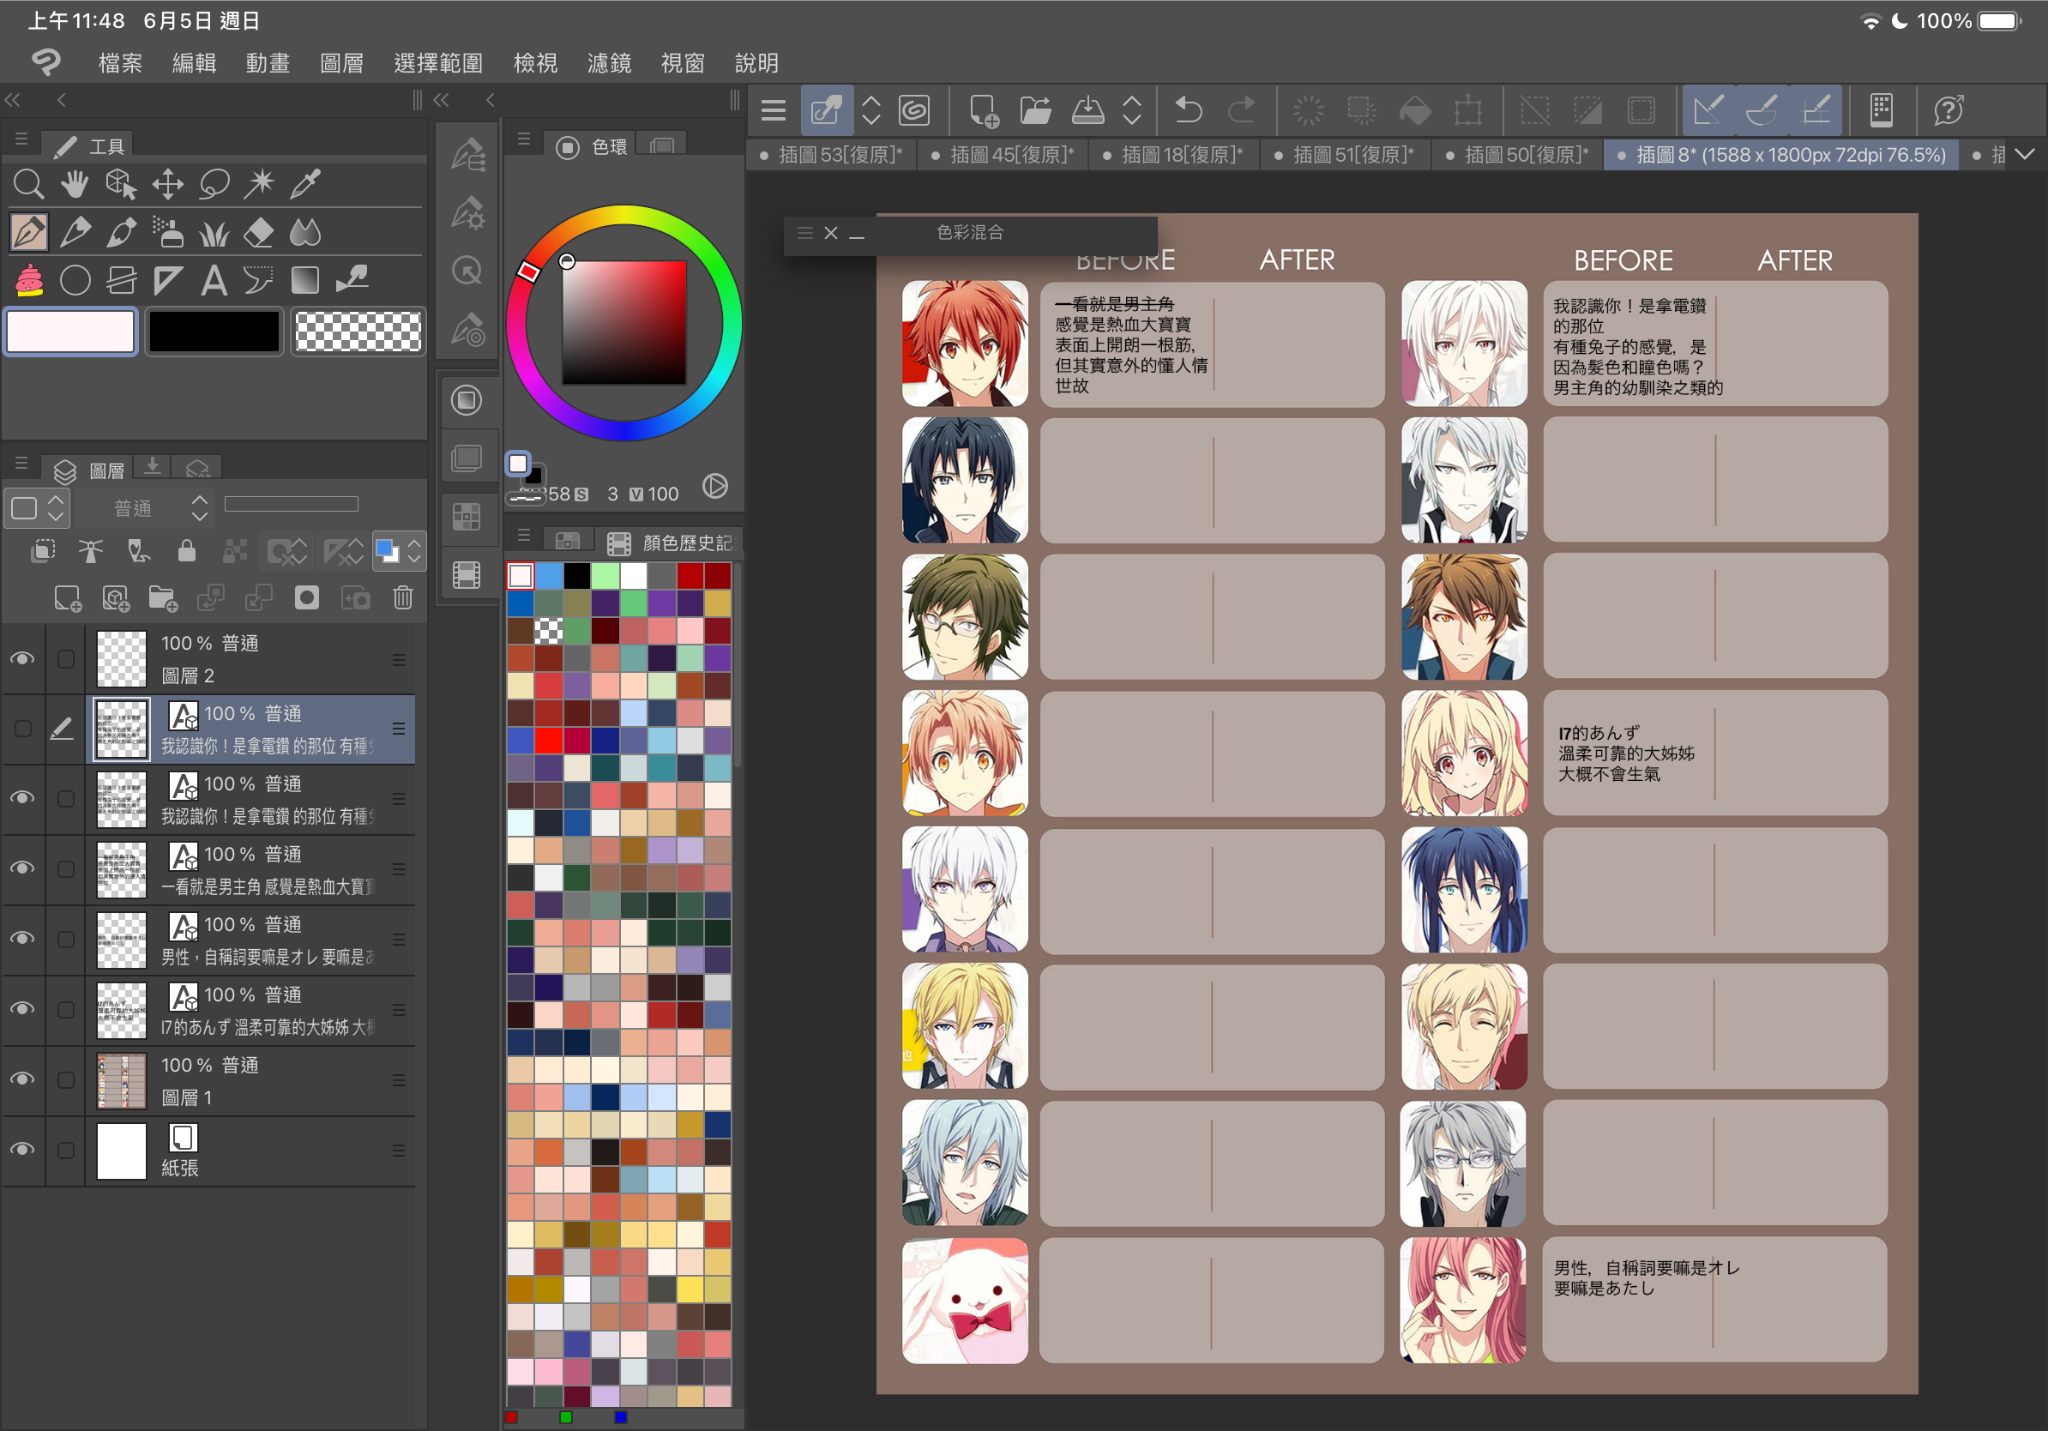Check the box beside 圖層 2
The image size is (2048, 1431).
coord(66,659)
